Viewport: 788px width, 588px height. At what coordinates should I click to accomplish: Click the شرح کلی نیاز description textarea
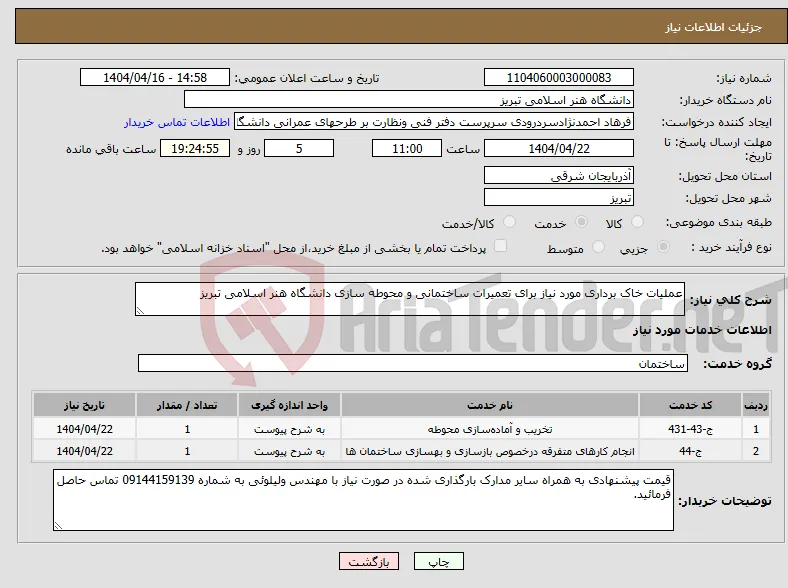[410, 299]
